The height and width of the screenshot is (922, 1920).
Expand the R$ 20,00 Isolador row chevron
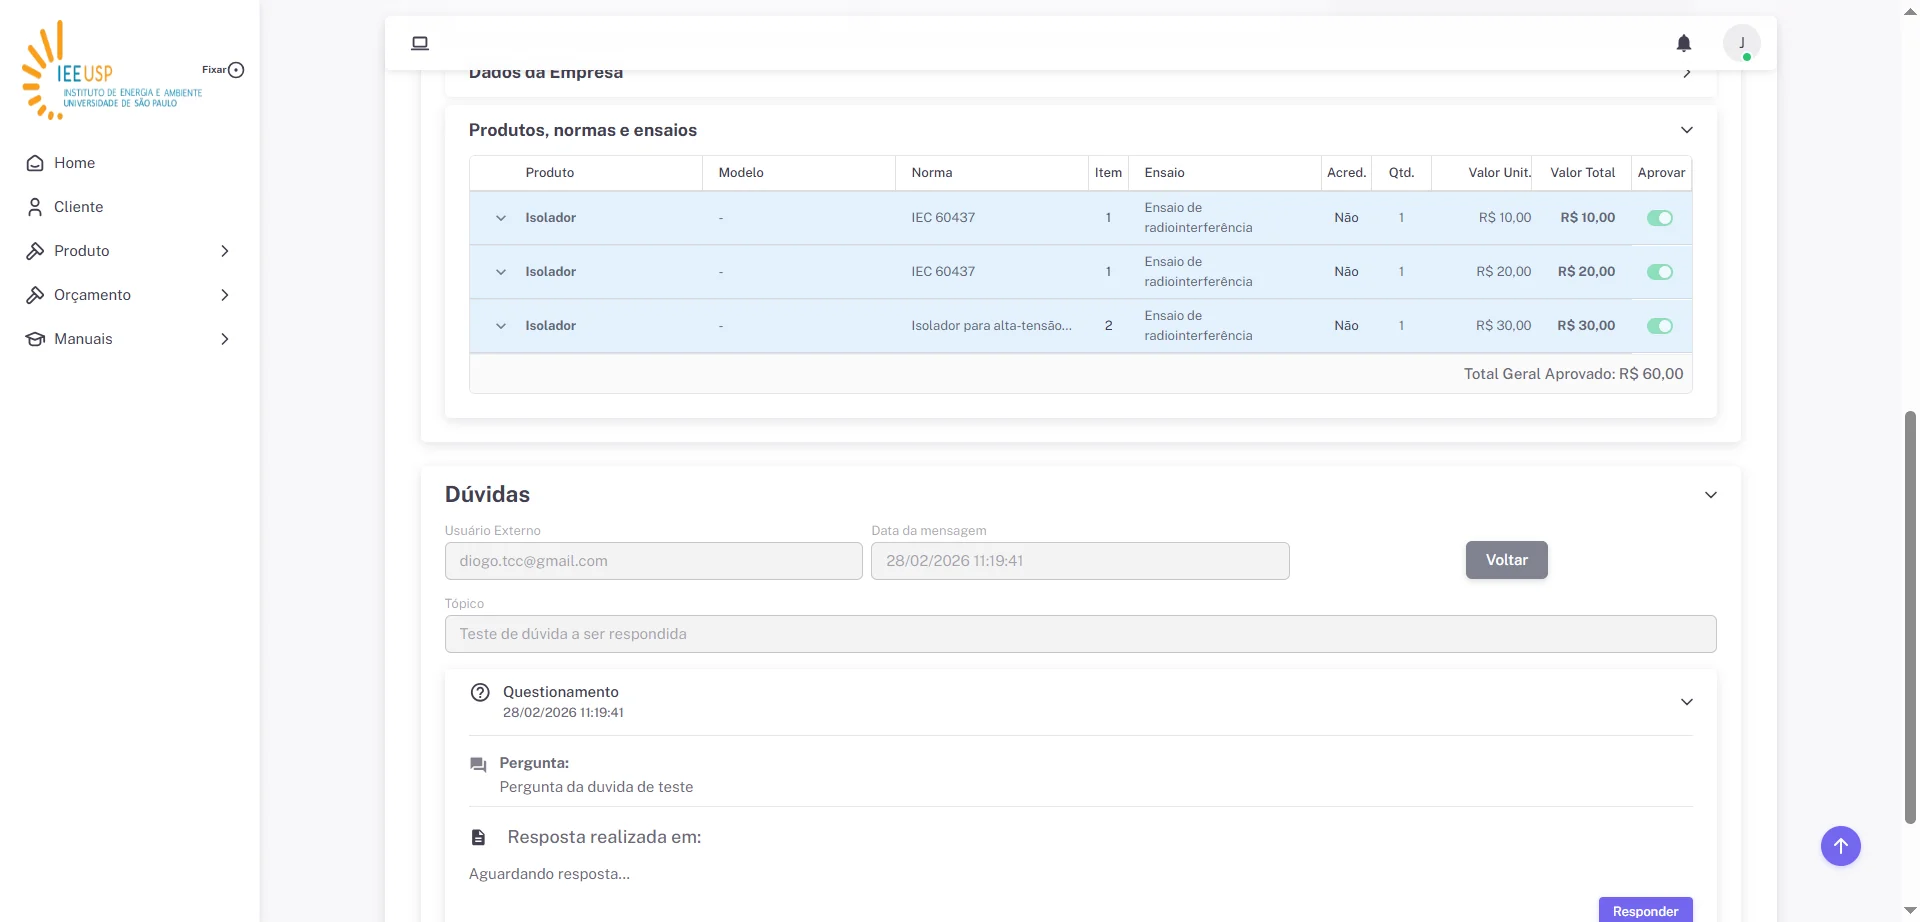point(501,272)
